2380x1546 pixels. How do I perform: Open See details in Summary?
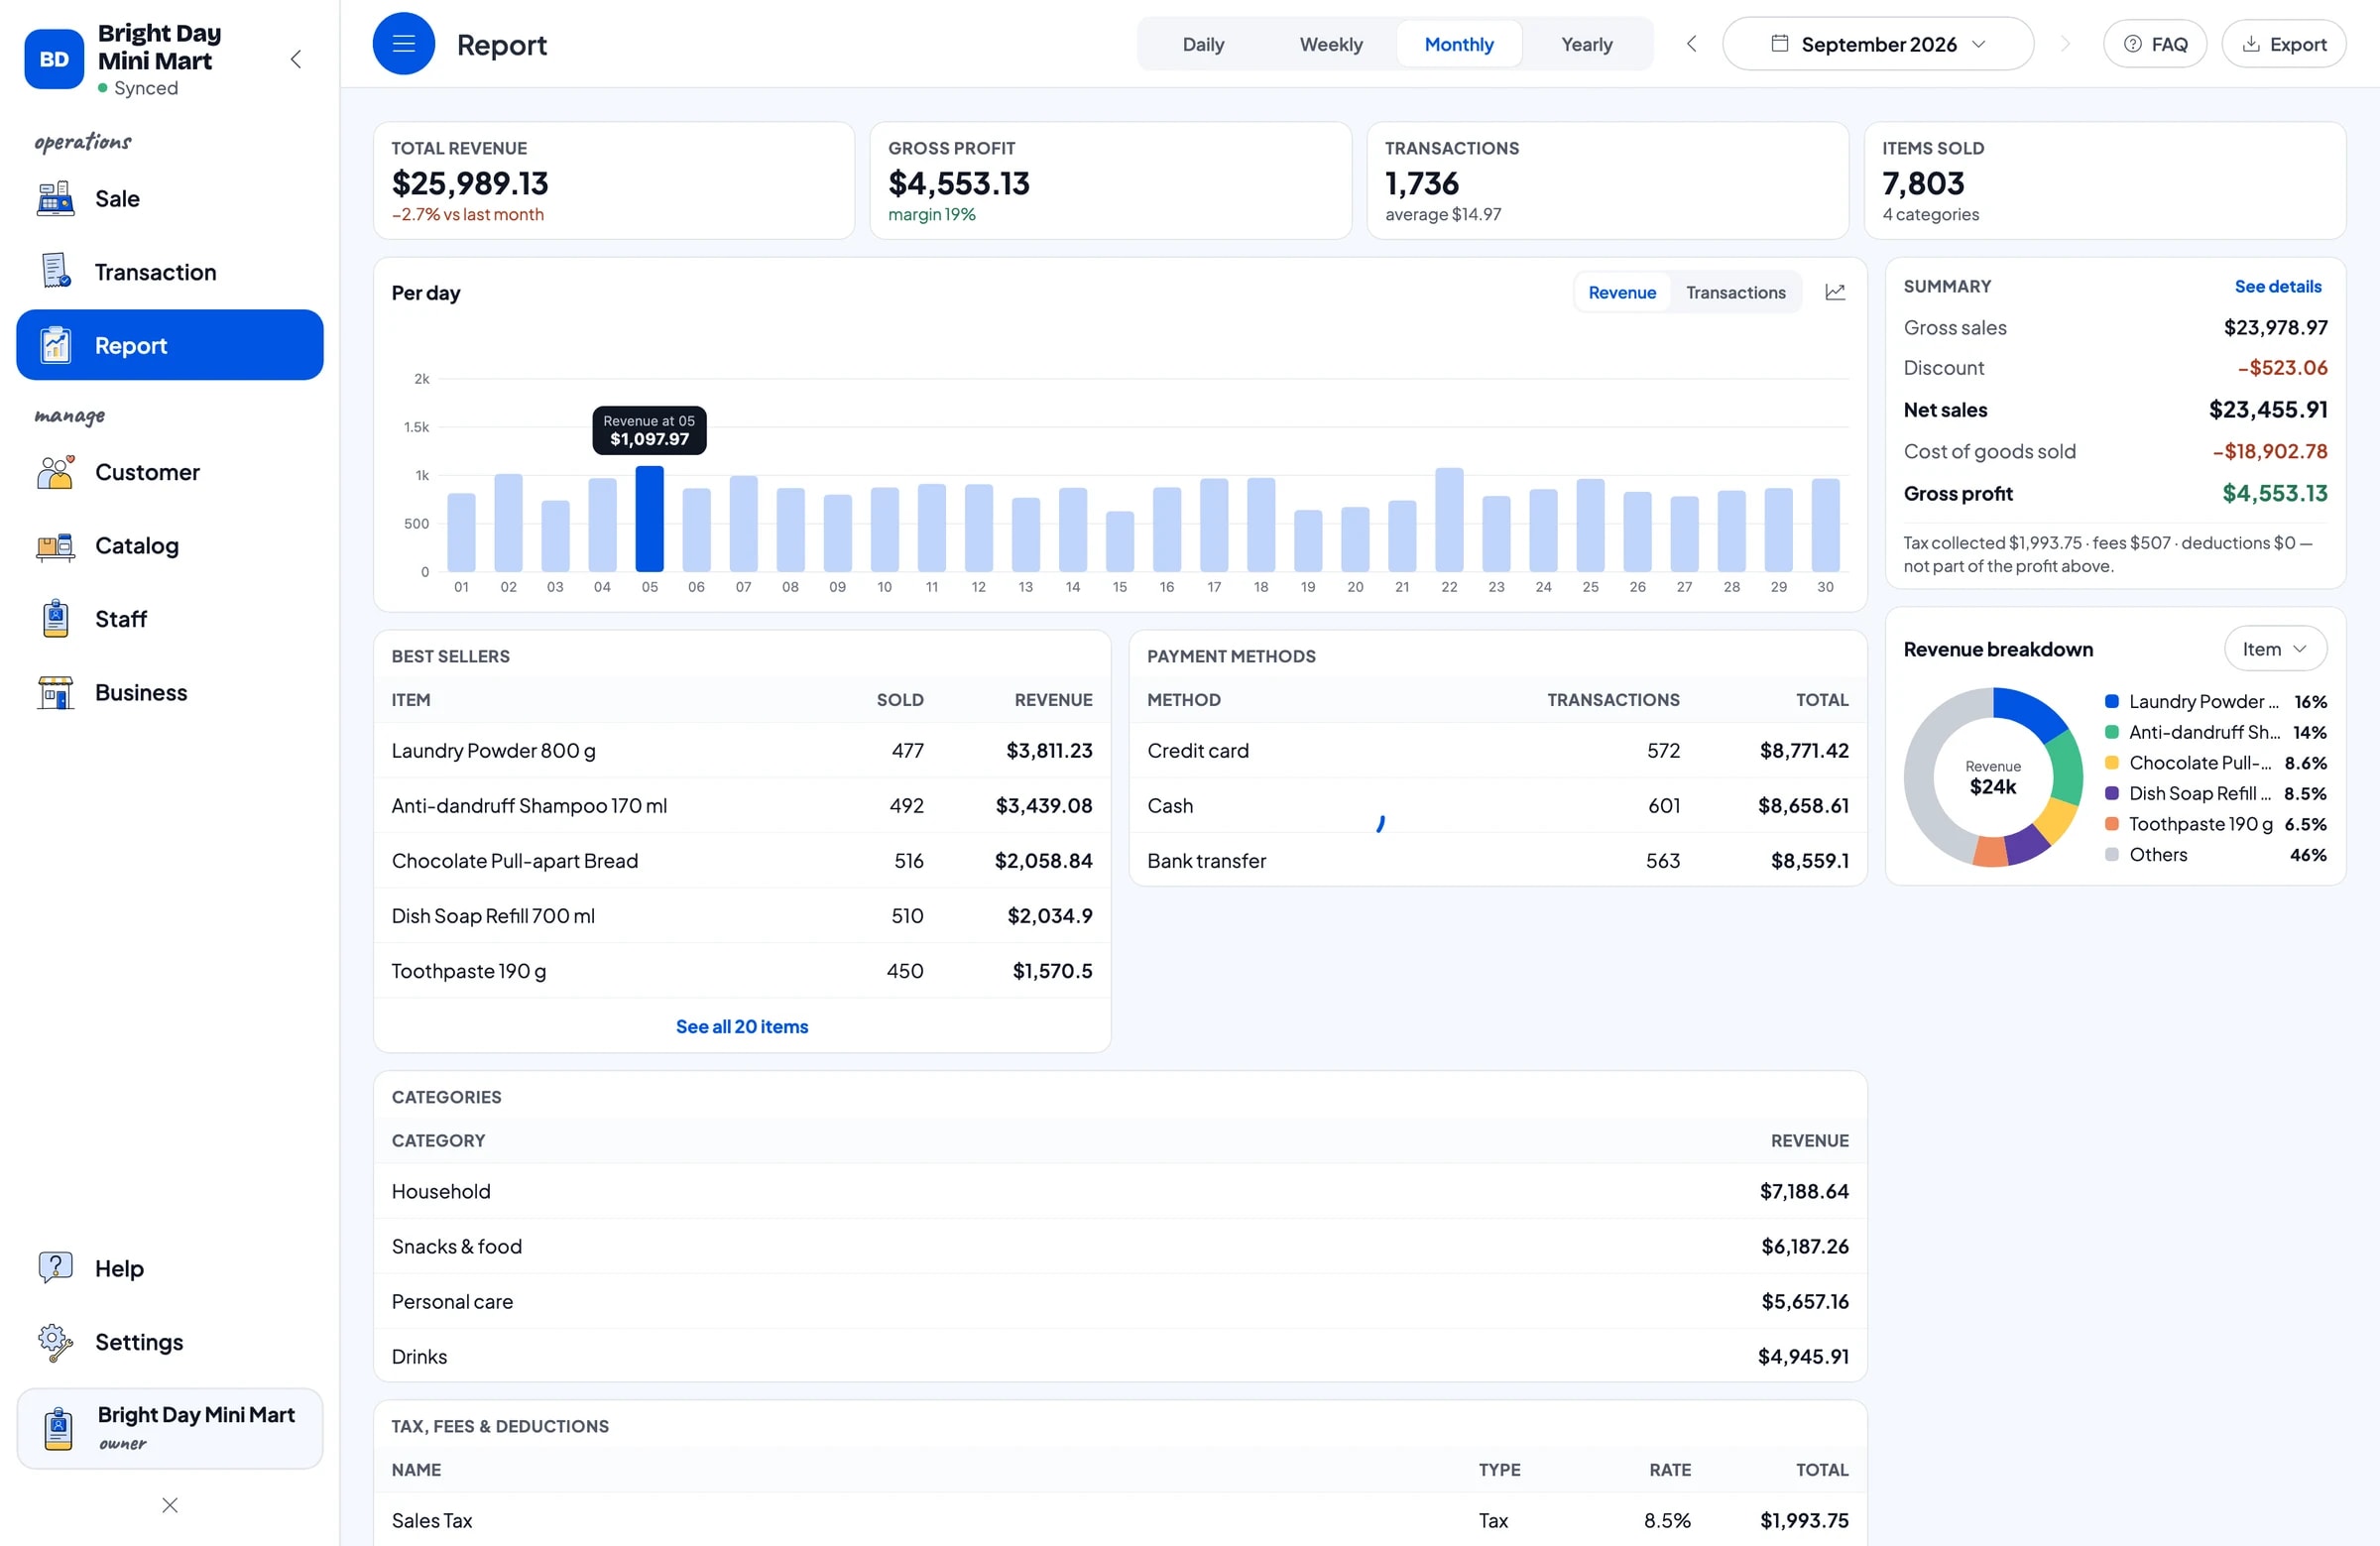click(x=2278, y=286)
